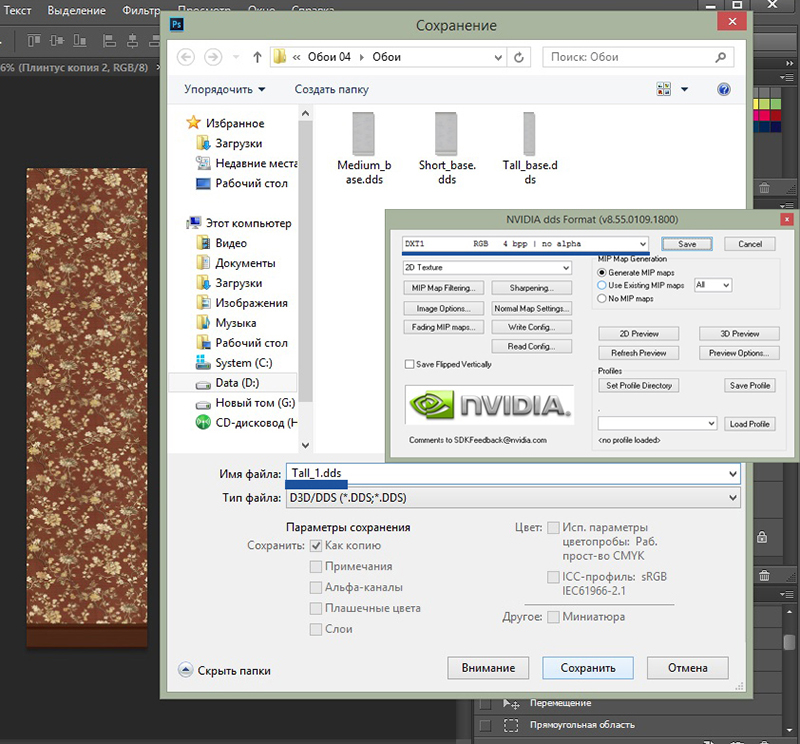This screenshot has height=744, width=800.
Task: Click the NVIDIA logo image
Action: (x=489, y=404)
